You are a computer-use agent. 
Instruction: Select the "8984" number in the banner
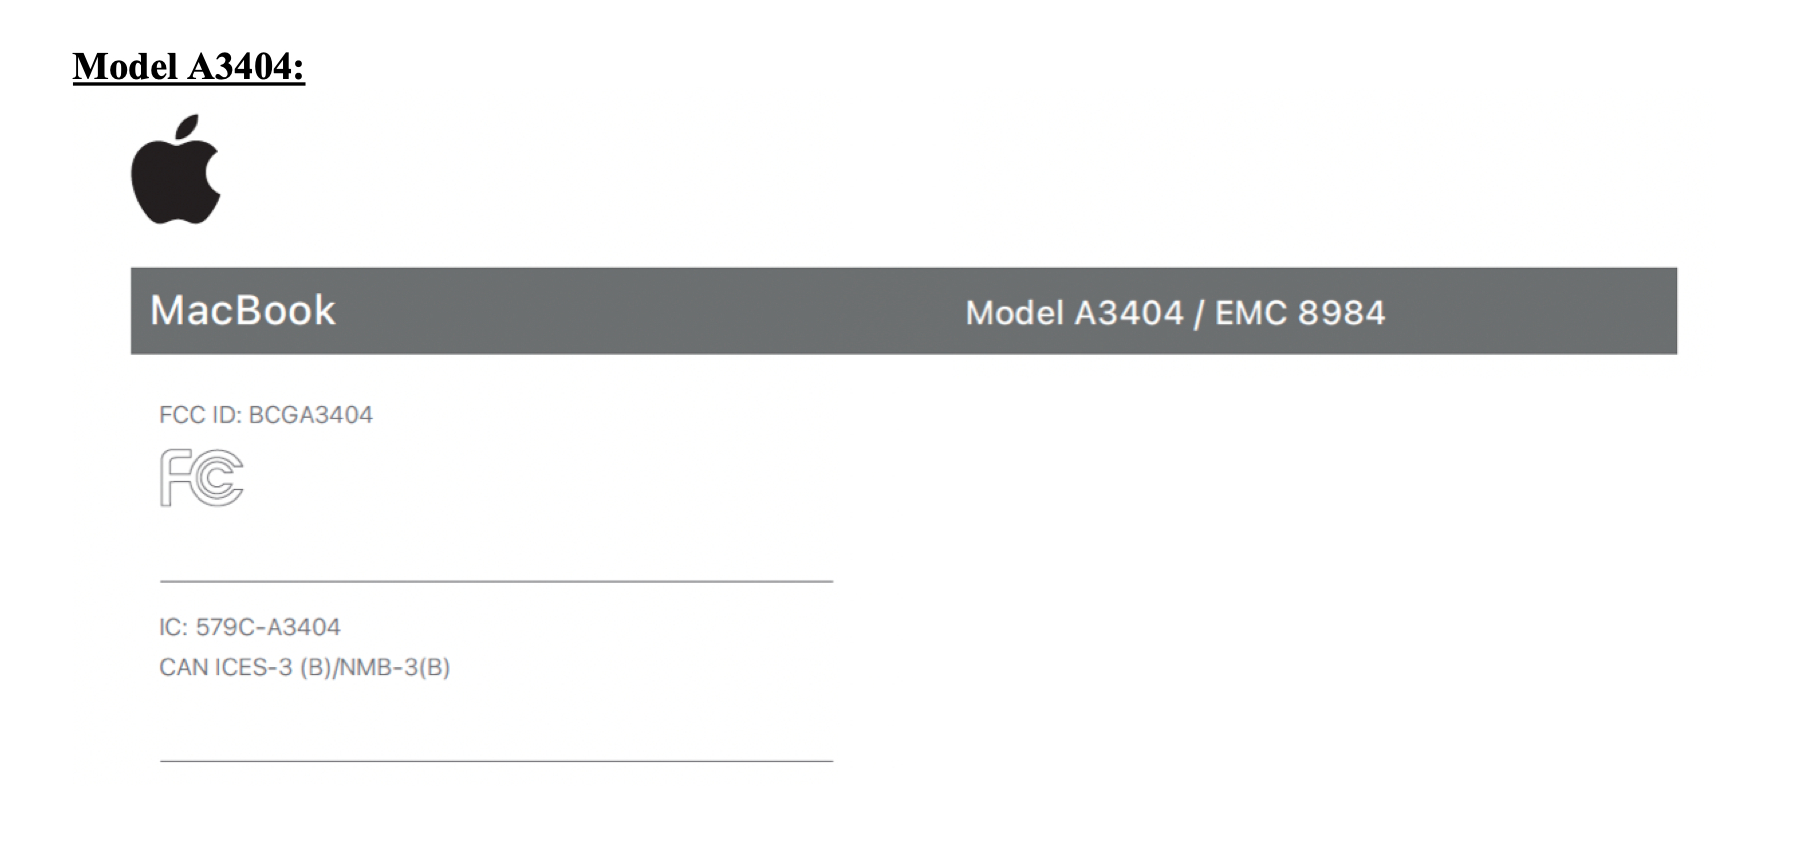[1342, 313]
